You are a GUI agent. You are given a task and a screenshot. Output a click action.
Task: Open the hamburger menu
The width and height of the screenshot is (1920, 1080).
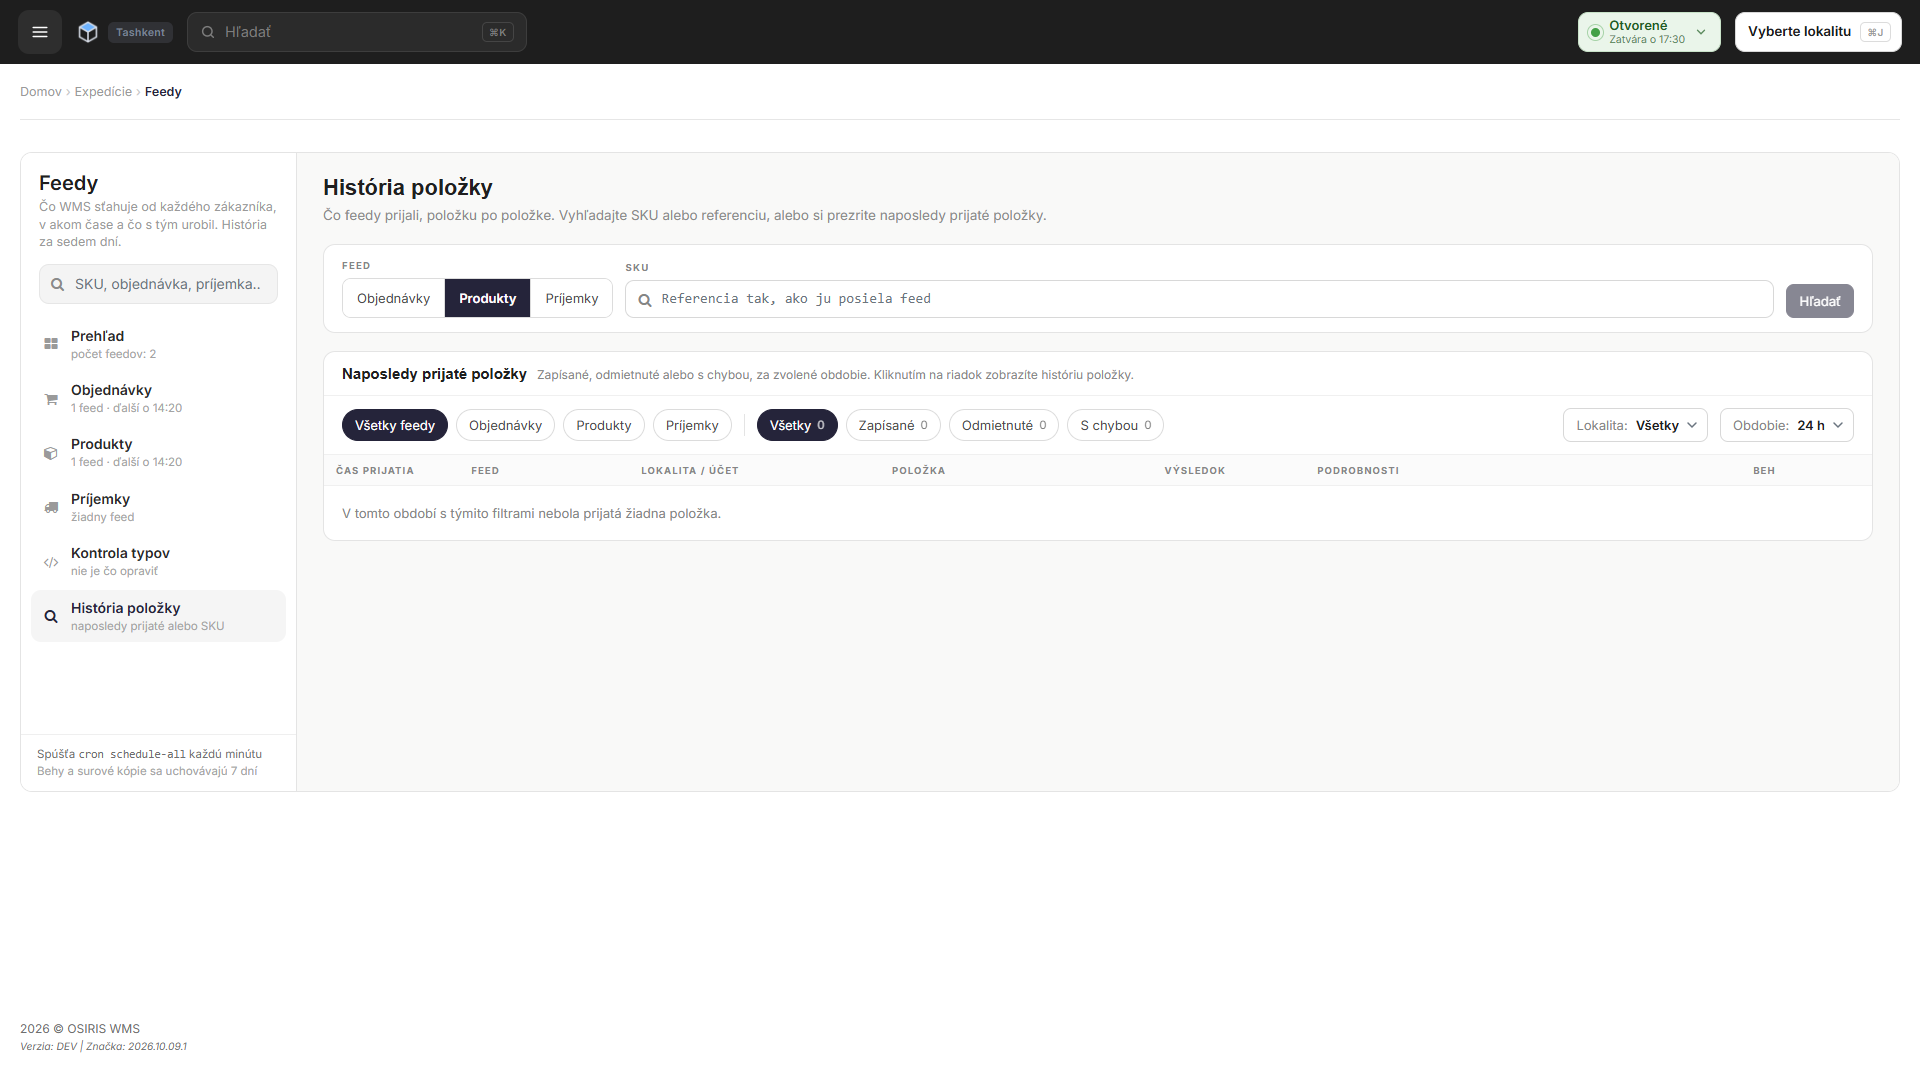tap(40, 32)
